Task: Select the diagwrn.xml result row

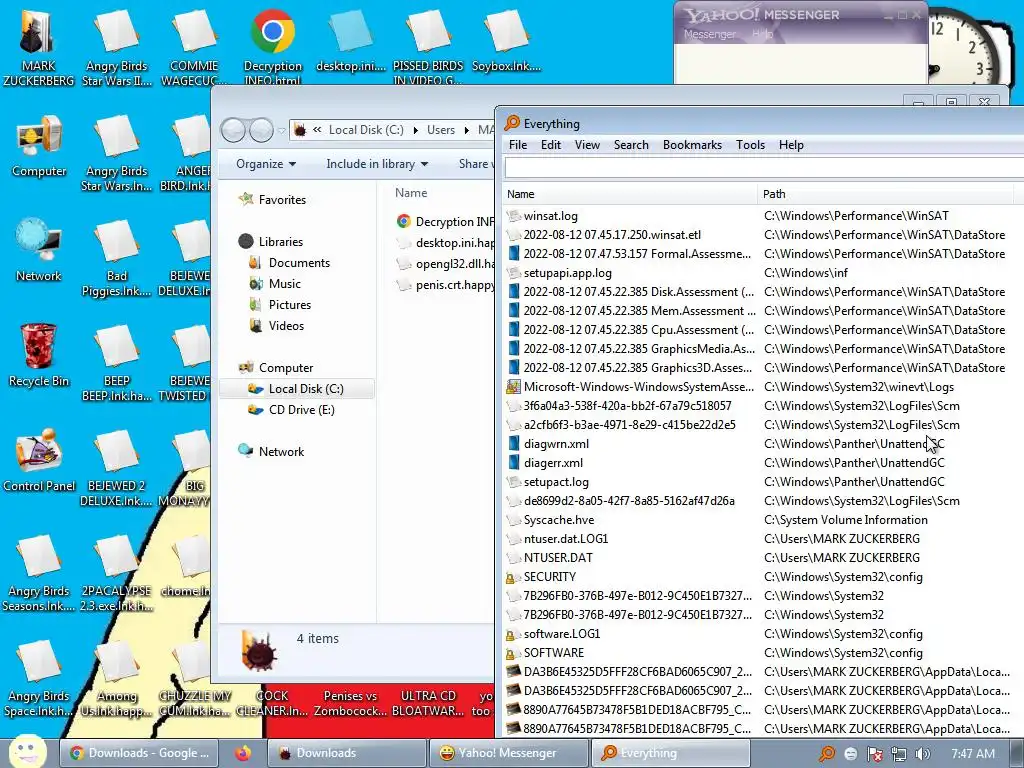Action: point(763,443)
